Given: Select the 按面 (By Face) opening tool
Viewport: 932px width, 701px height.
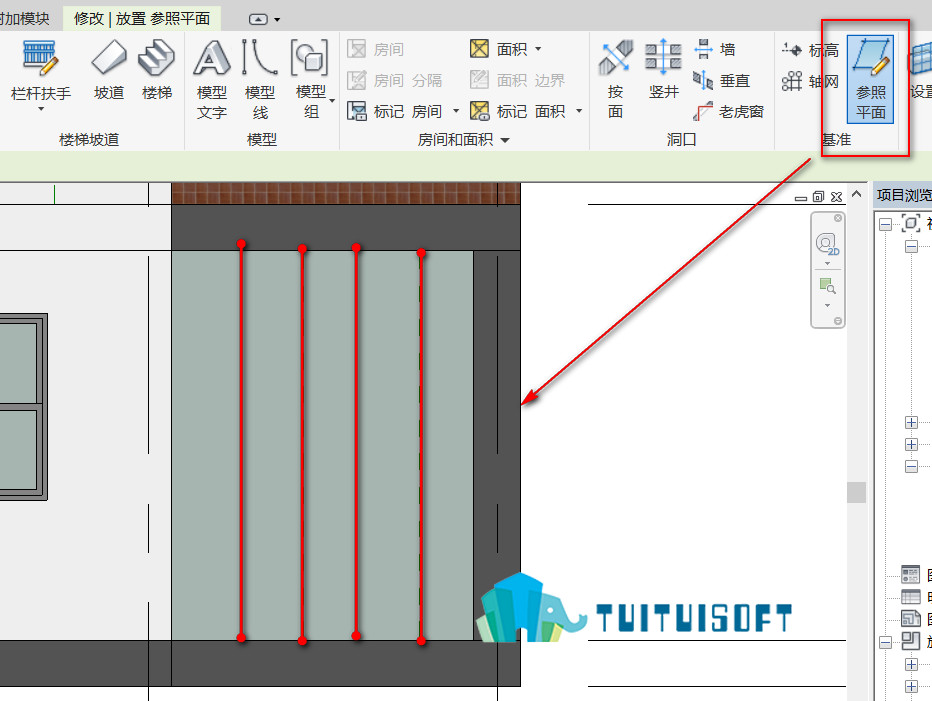Looking at the screenshot, I should tap(615, 80).
